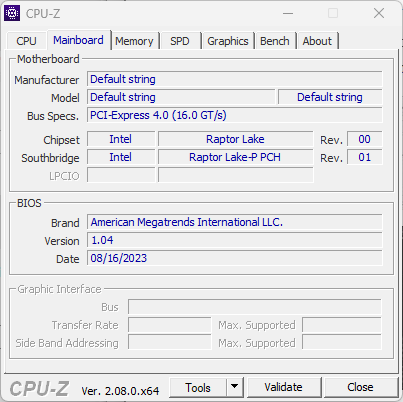
Task: Open the Bench tab
Action: 275,41
